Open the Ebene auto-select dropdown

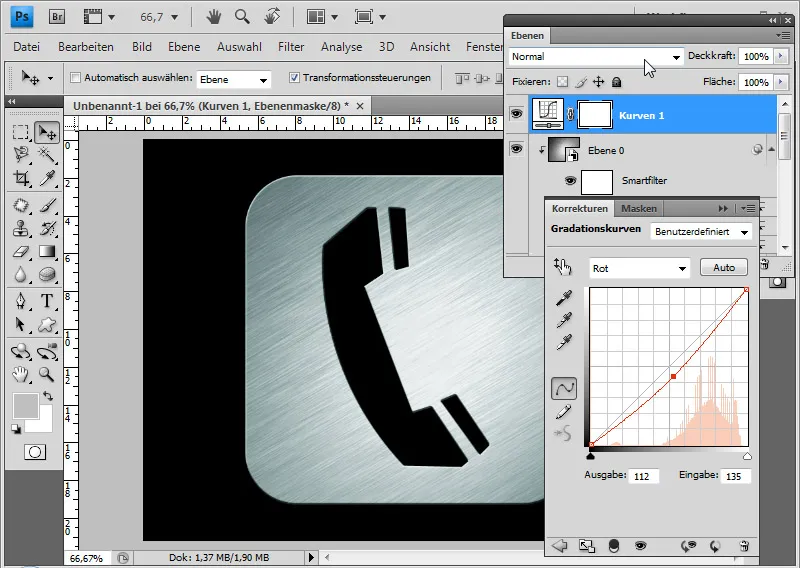[234, 80]
